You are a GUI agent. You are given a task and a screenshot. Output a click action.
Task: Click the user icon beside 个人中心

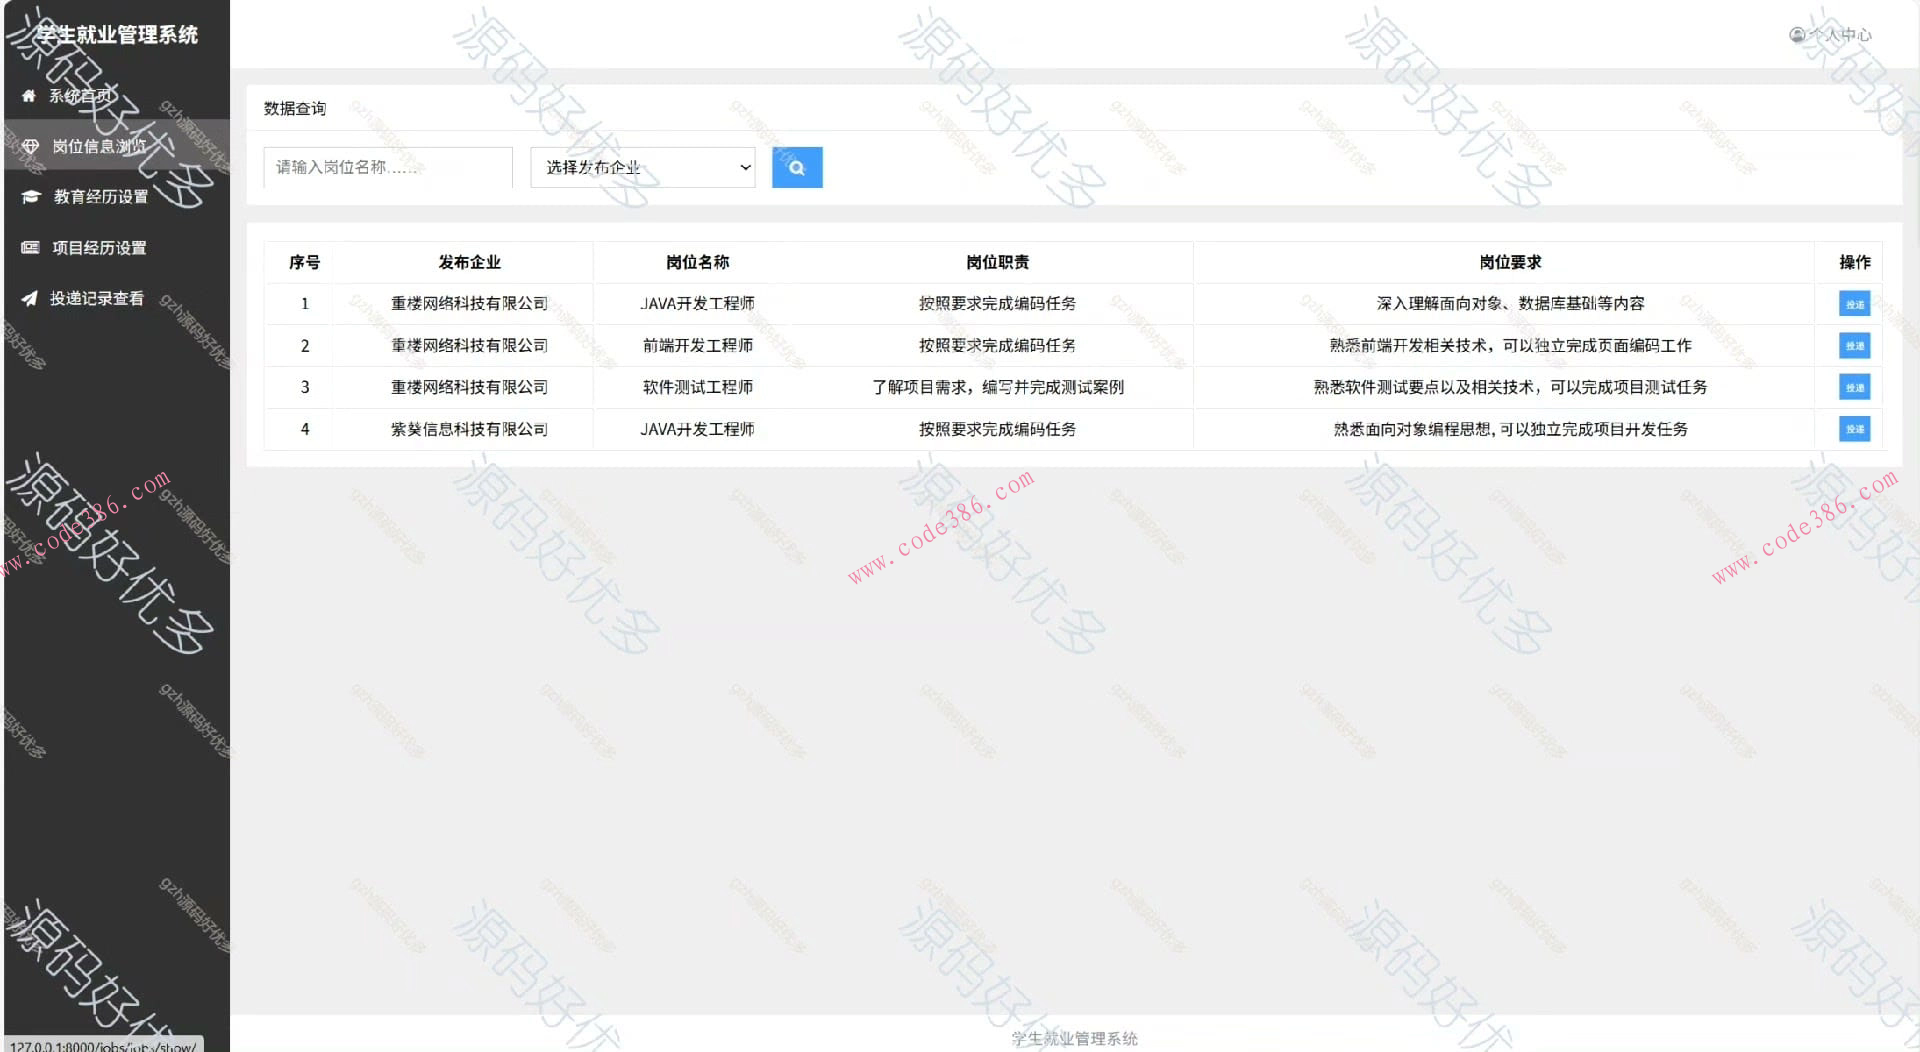click(1797, 35)
